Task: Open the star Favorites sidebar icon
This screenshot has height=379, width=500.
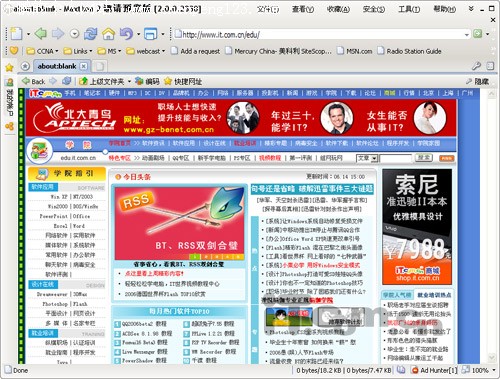Action: 9,68
